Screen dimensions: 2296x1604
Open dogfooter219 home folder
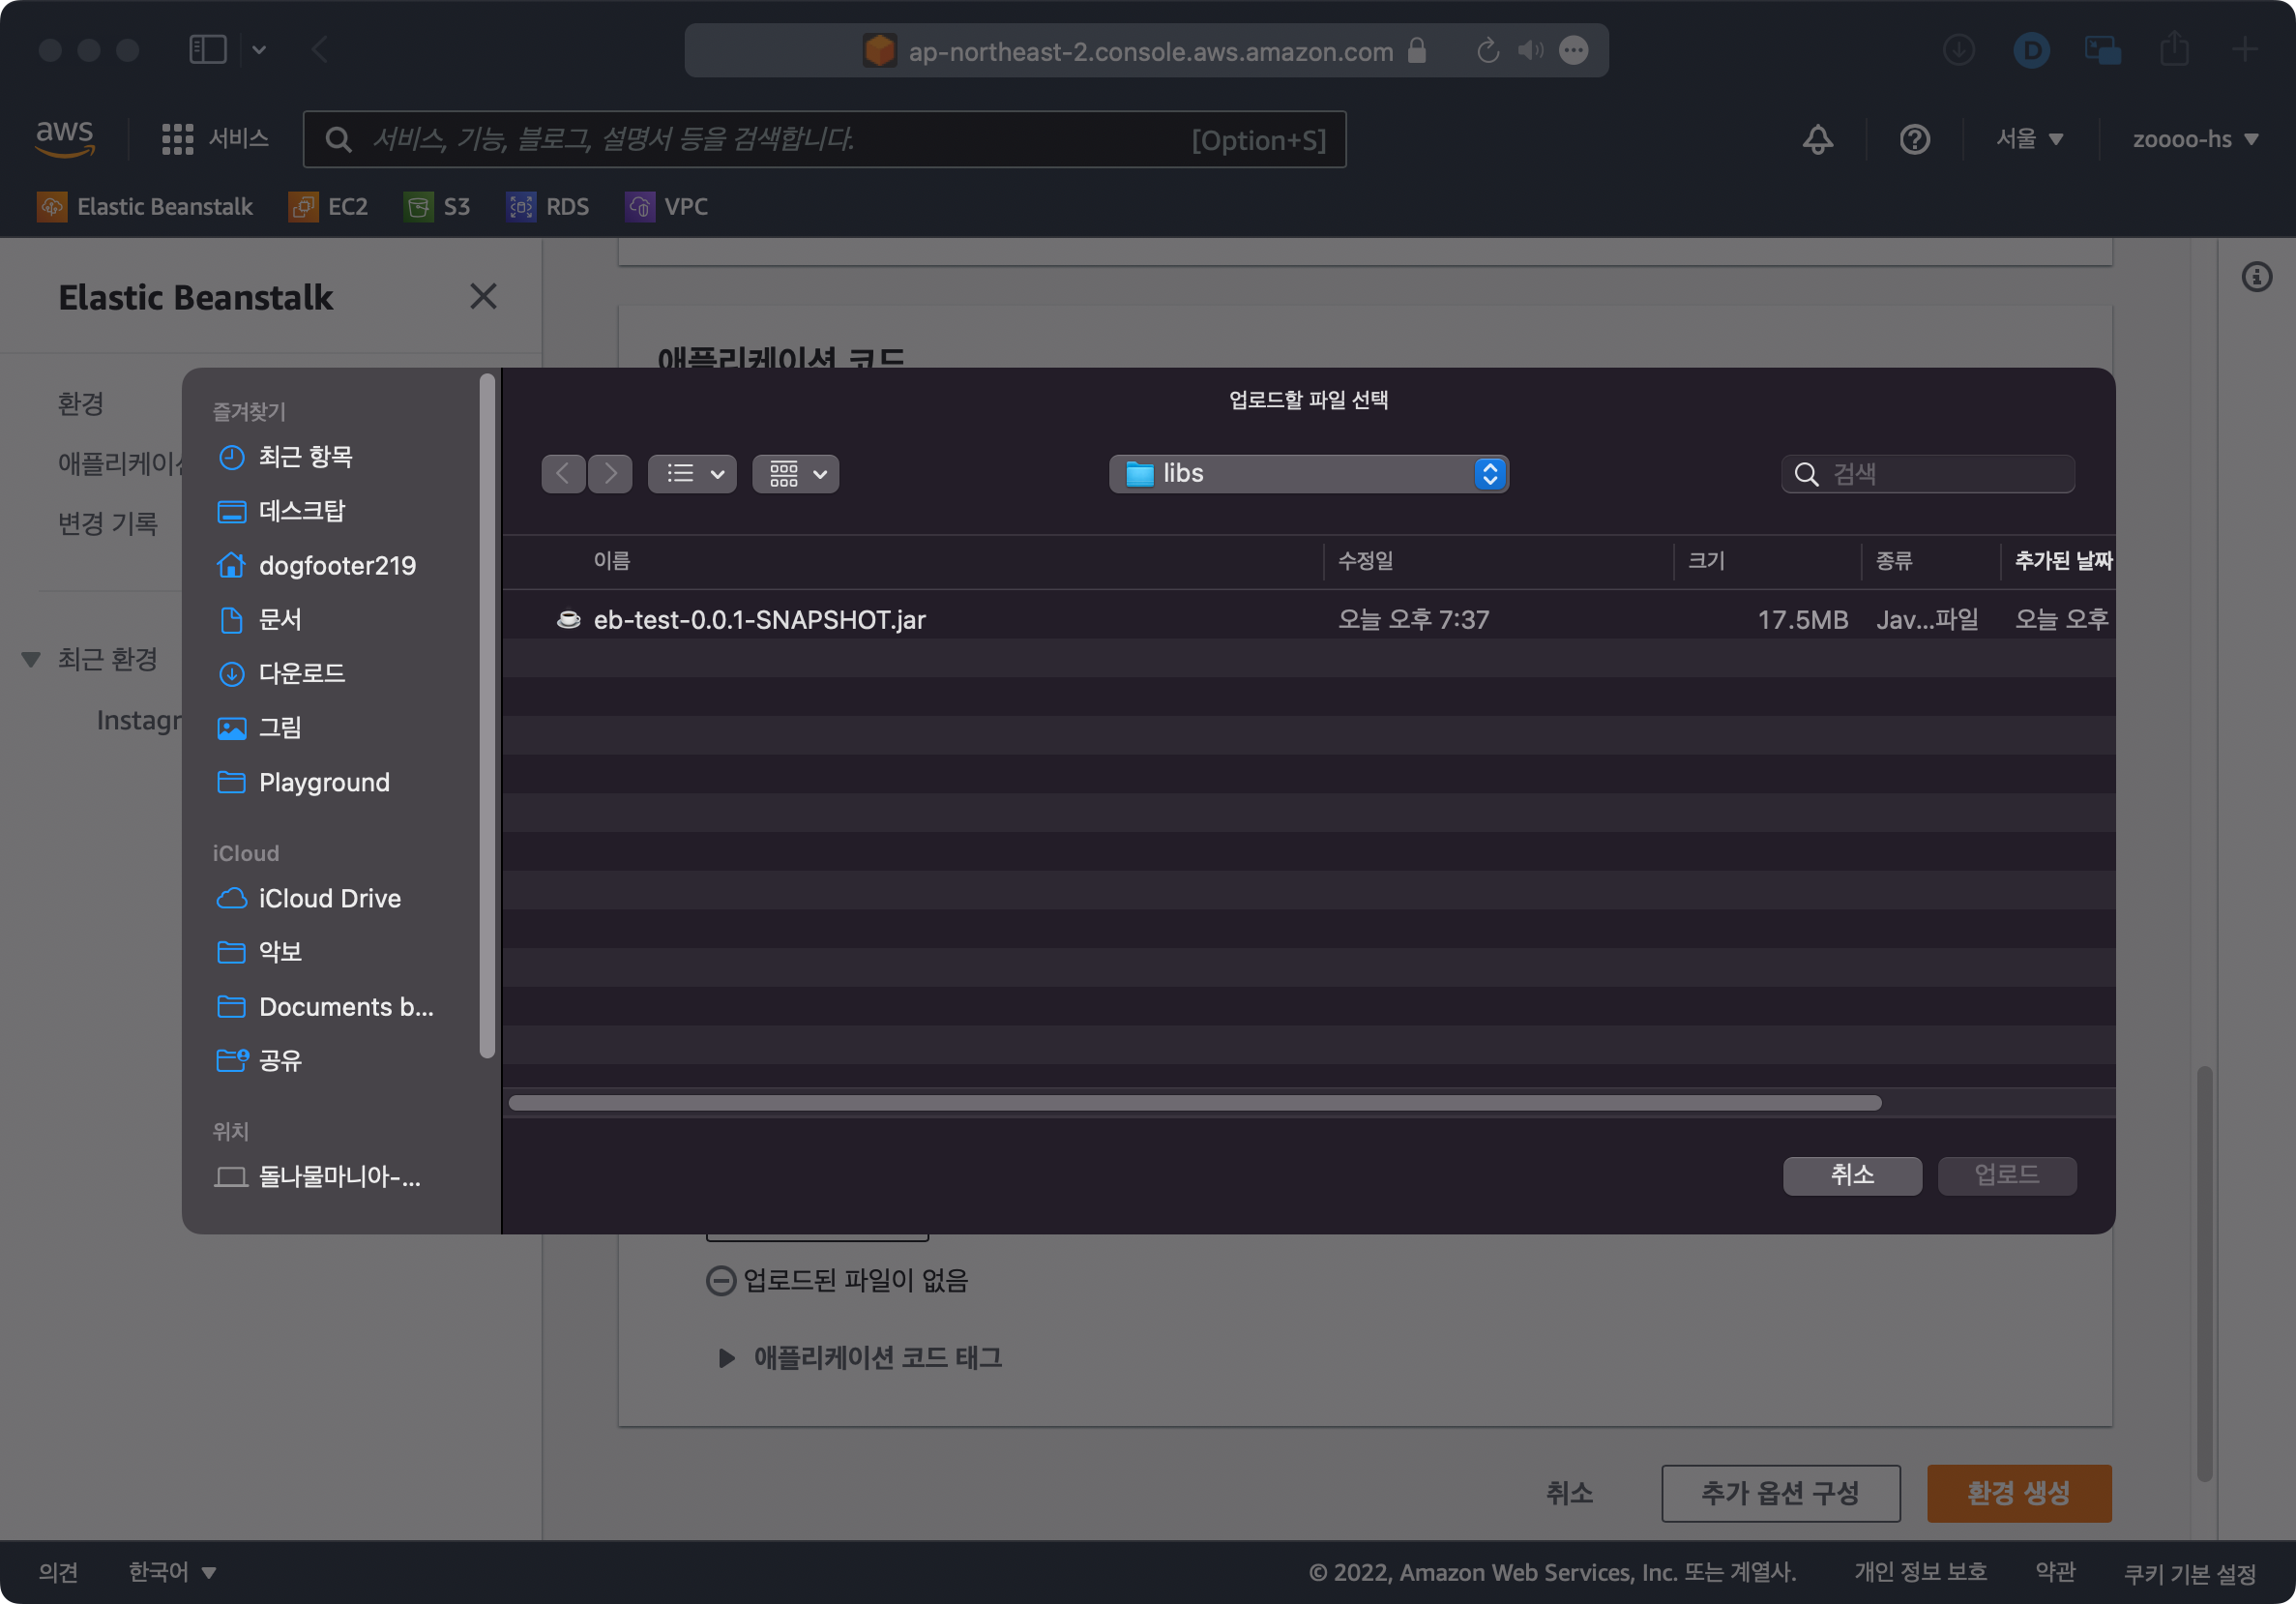pos(316,565)
